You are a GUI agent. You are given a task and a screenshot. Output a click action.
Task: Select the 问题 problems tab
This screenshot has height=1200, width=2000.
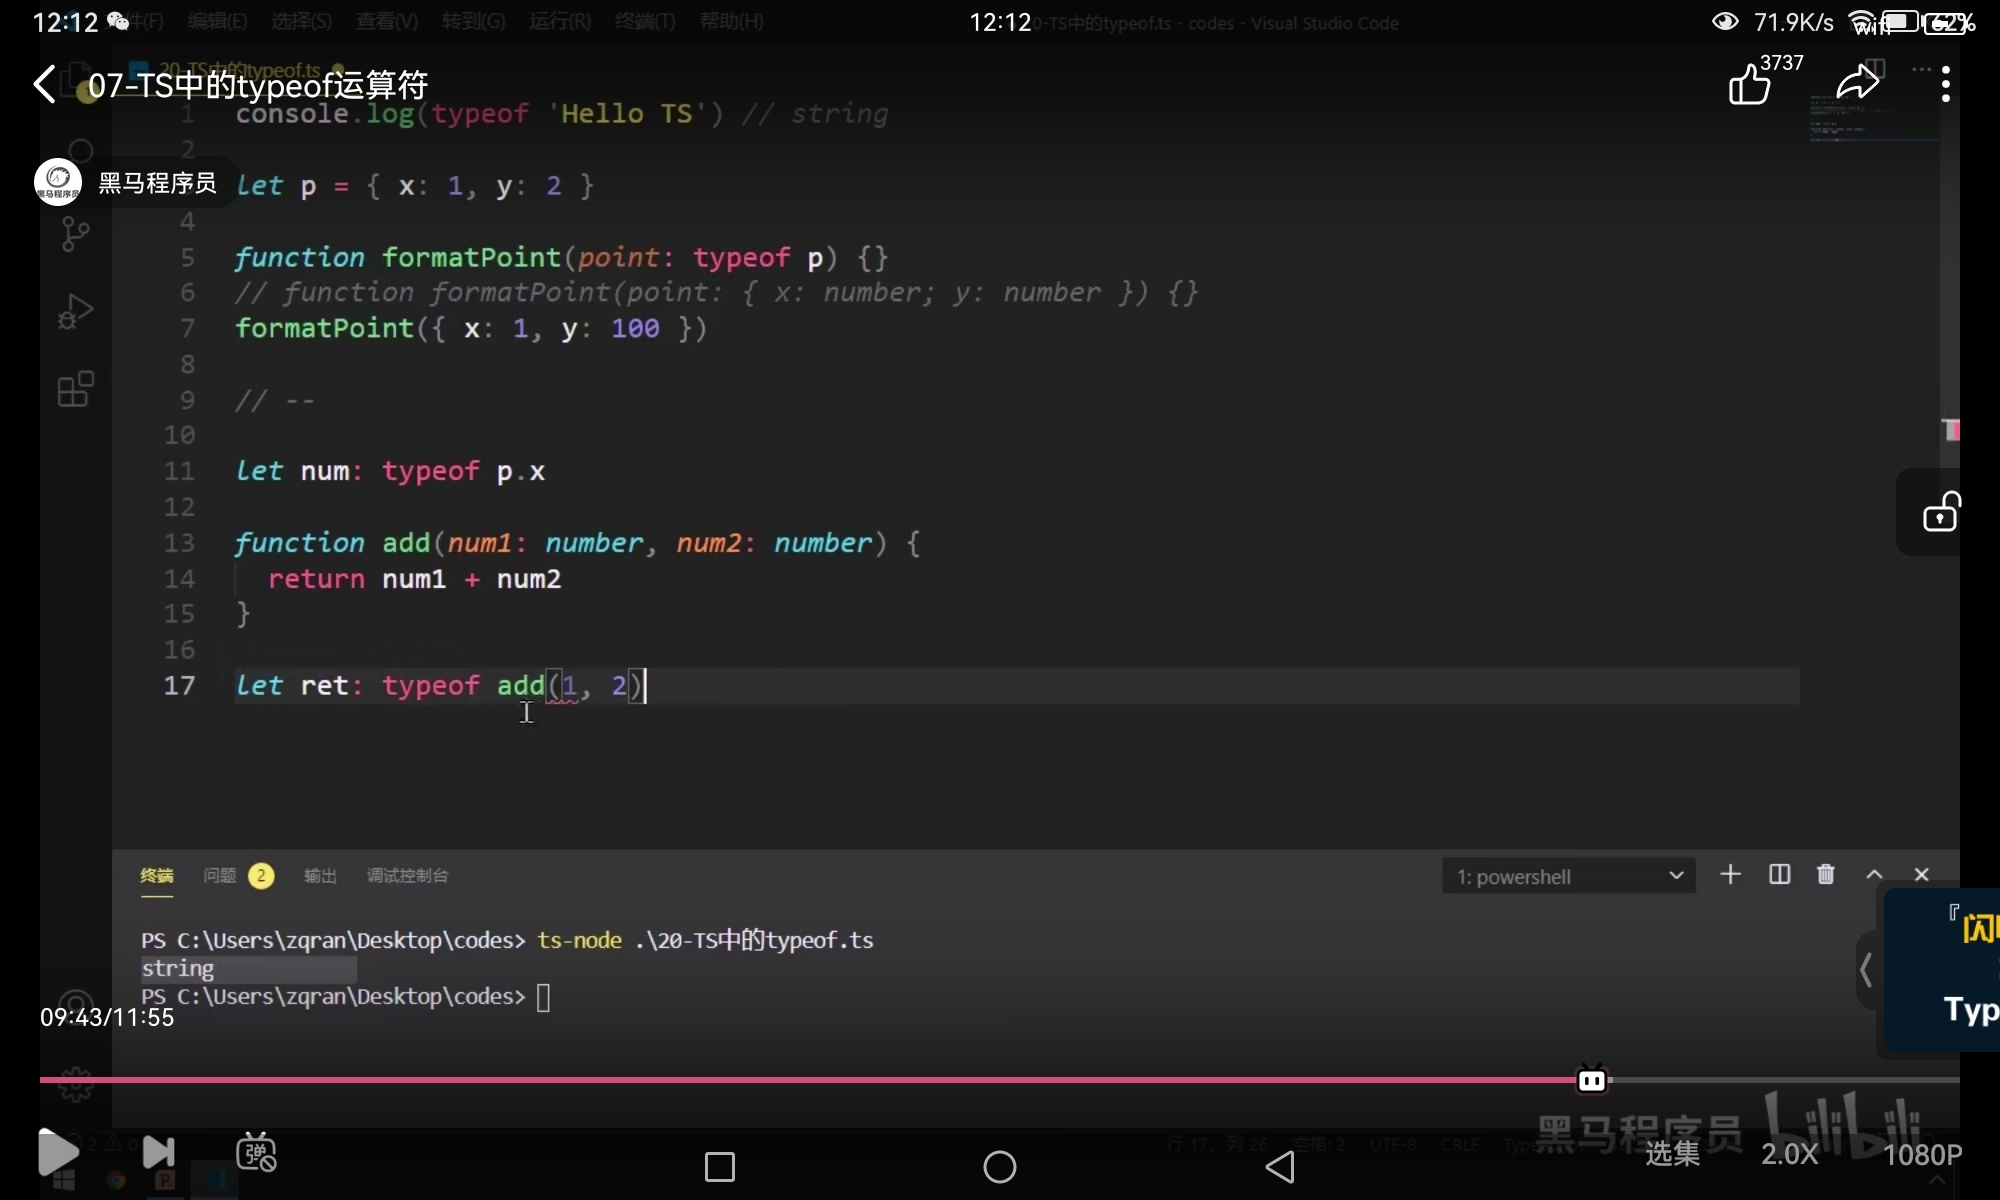[x=220, y=876]
